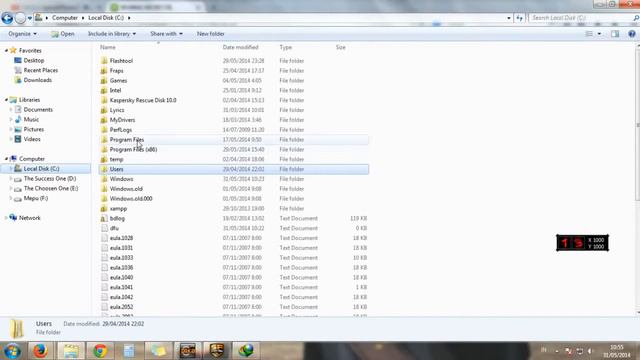640x360 pixels.
Task: Select the MyDrivers folder icon
Action: (x=104, y=120)
